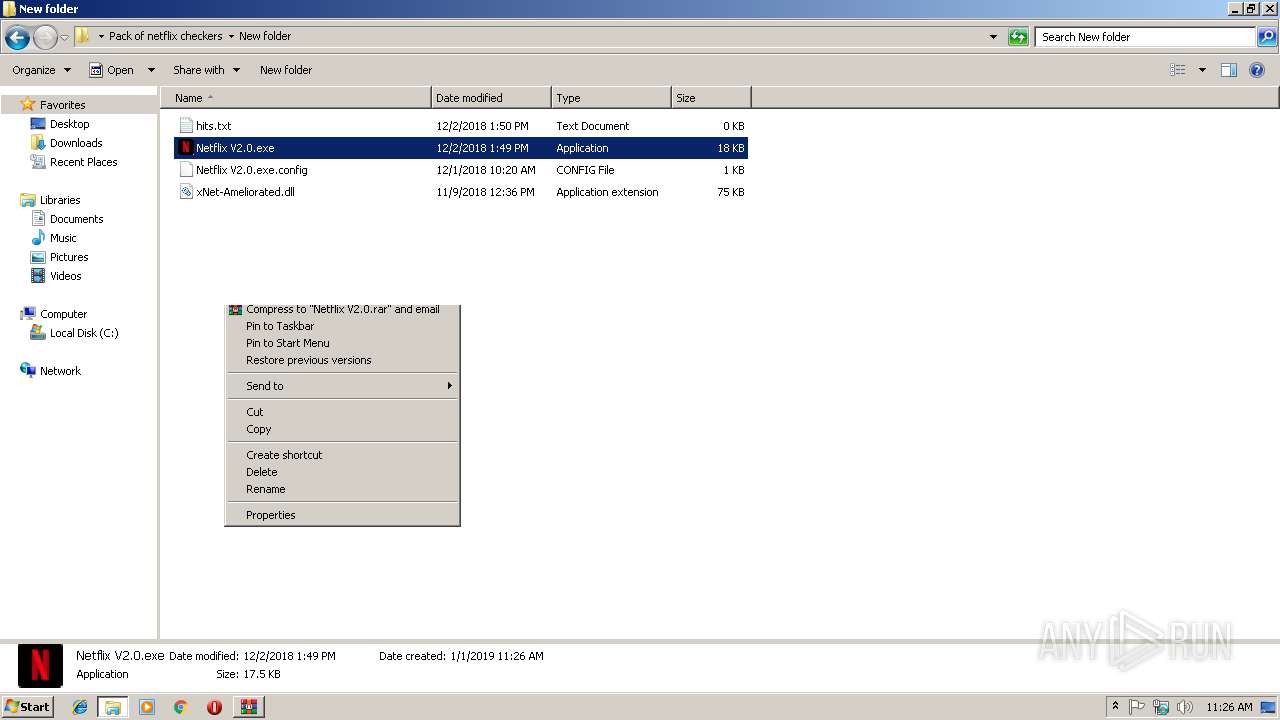Sort by the Type column header
The height and width of the screenshot is (720, 1280).
pos(611,98)
